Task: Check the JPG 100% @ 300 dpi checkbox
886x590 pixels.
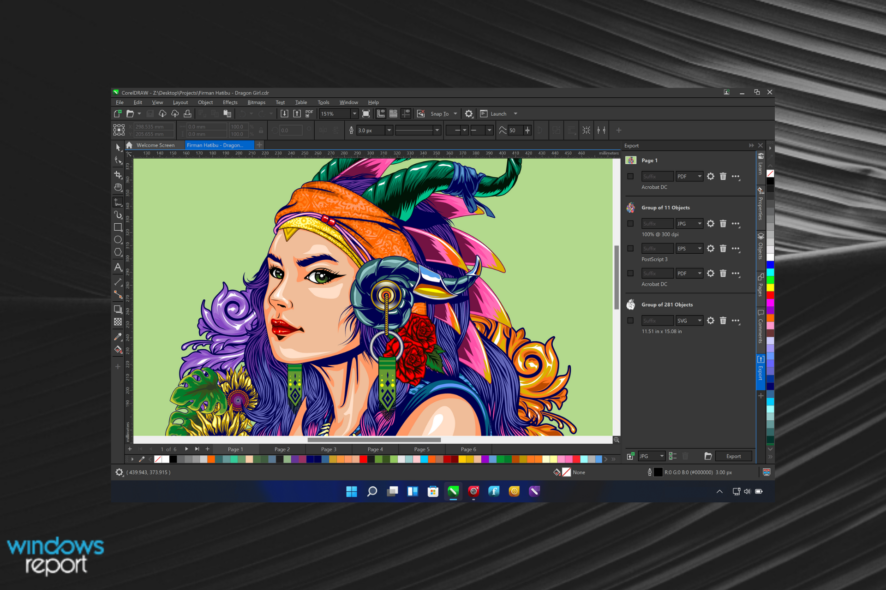Action: point(631,224)
